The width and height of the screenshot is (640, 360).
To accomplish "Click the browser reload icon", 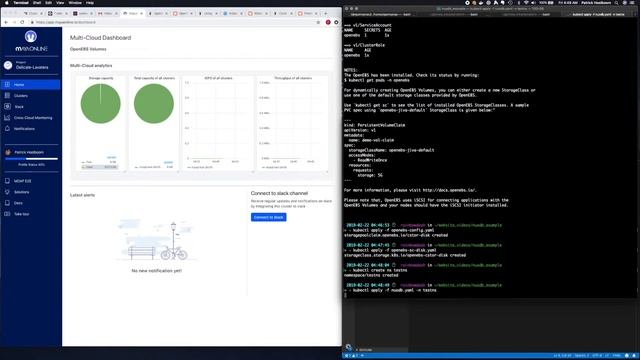I will [x=22, y=22].
